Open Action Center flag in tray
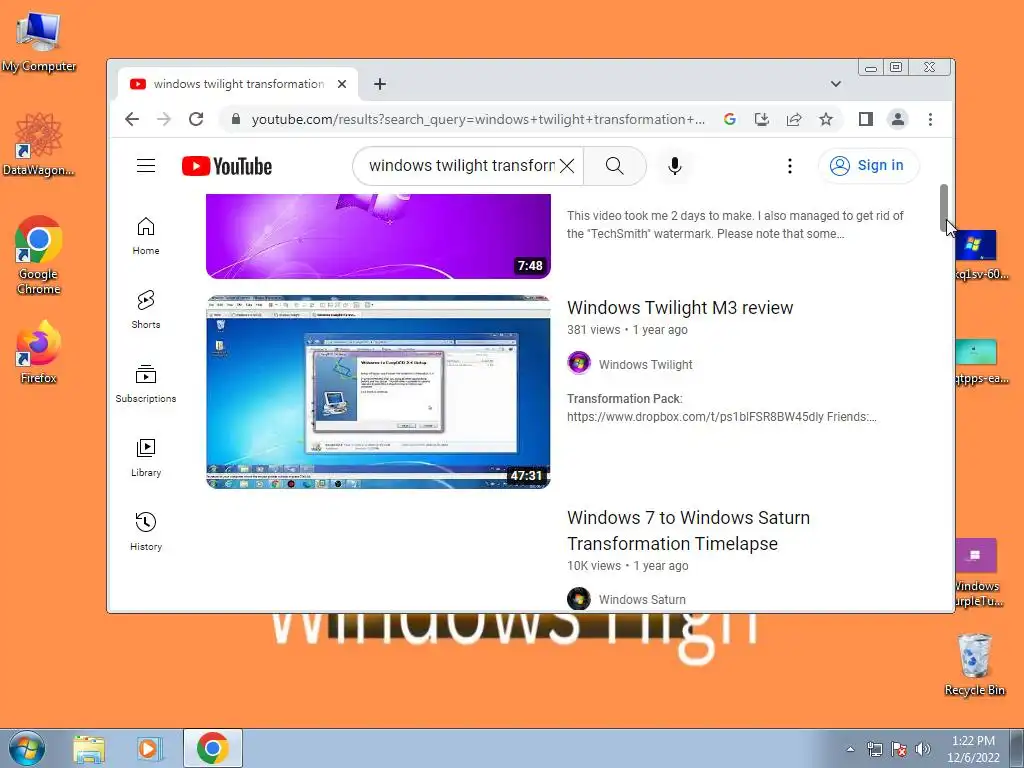This screenshot has width=1024, height=768. pos(899,749)
